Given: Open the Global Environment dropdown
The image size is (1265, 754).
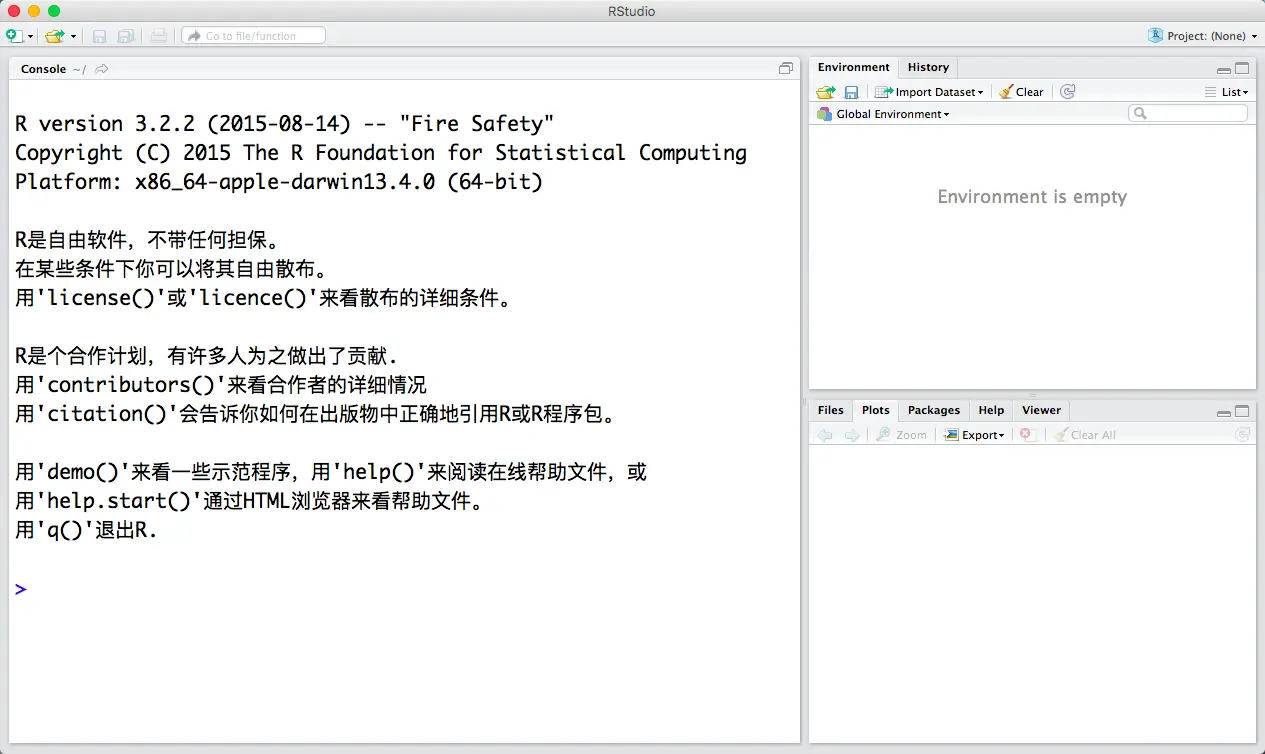Looking at the screenshot, I should pos(883,114).
